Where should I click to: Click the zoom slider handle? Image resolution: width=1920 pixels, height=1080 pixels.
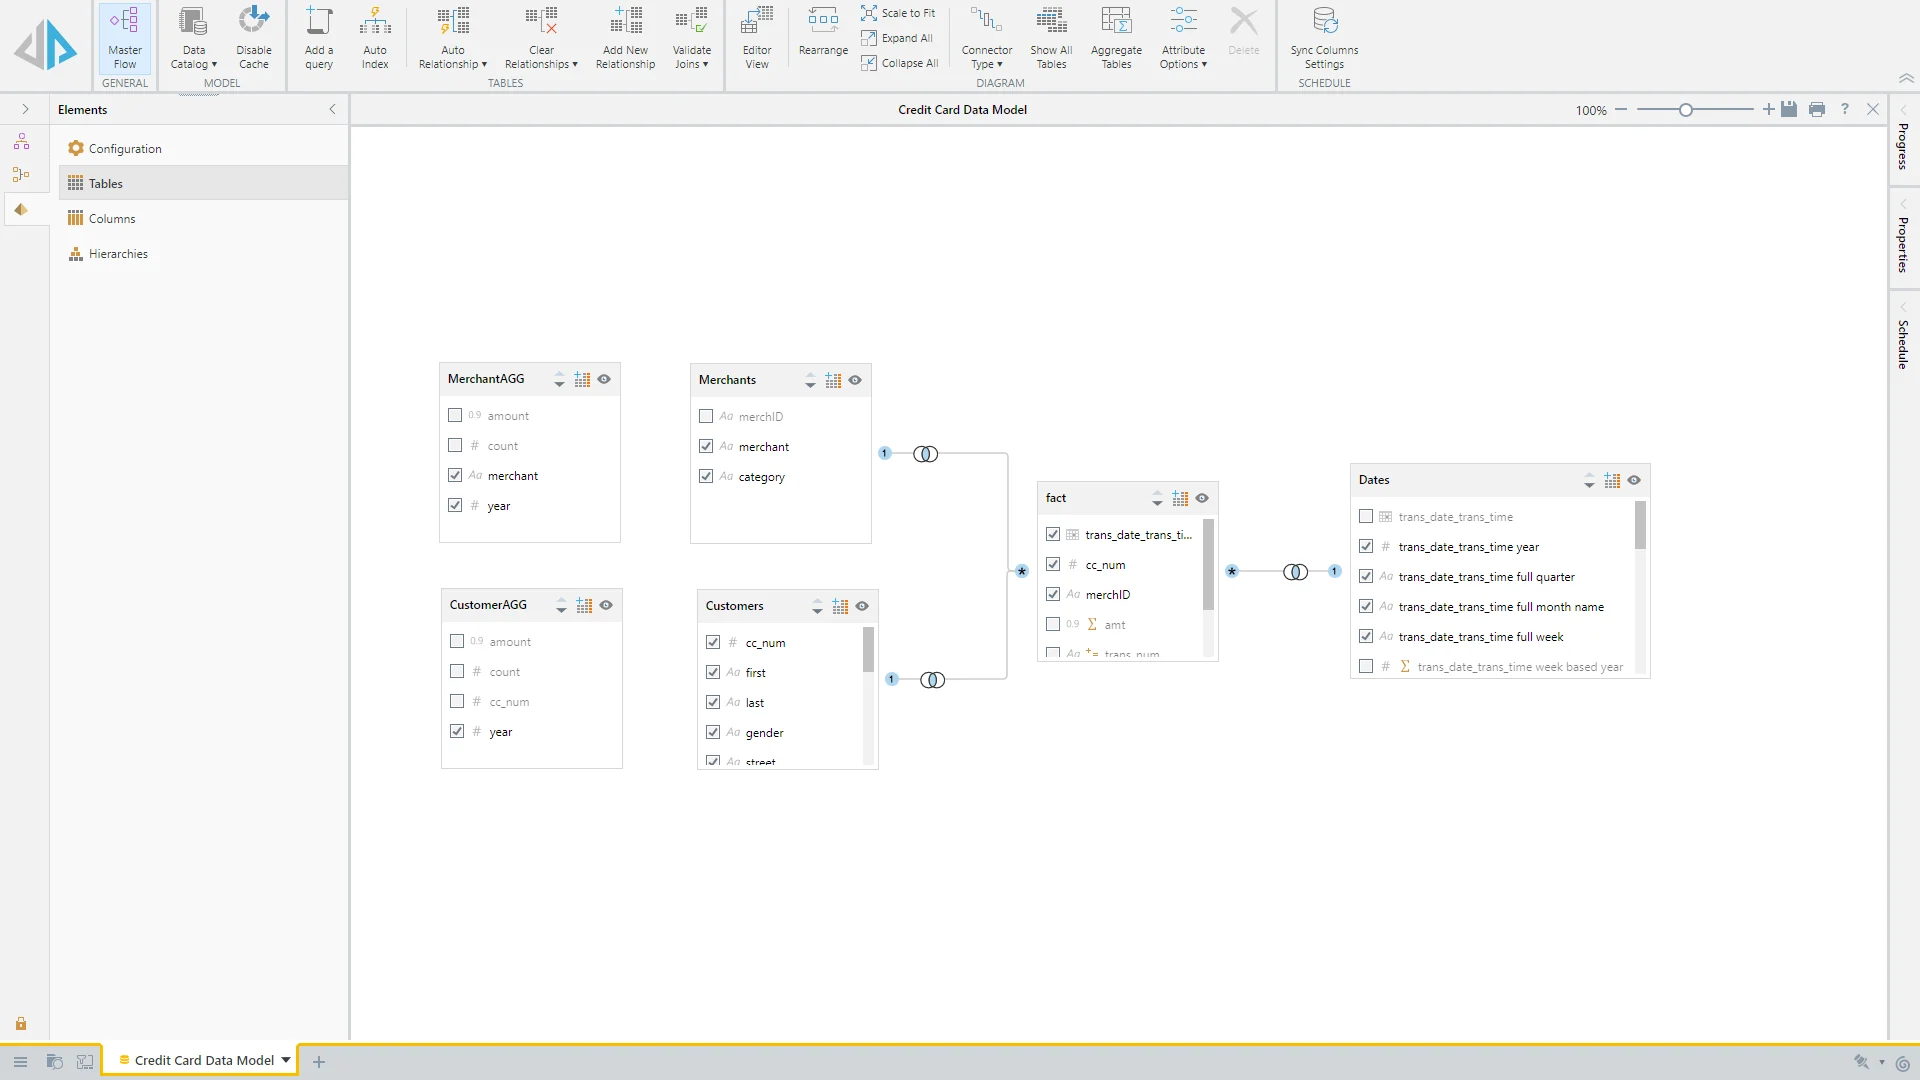[x=1686, y=110]
